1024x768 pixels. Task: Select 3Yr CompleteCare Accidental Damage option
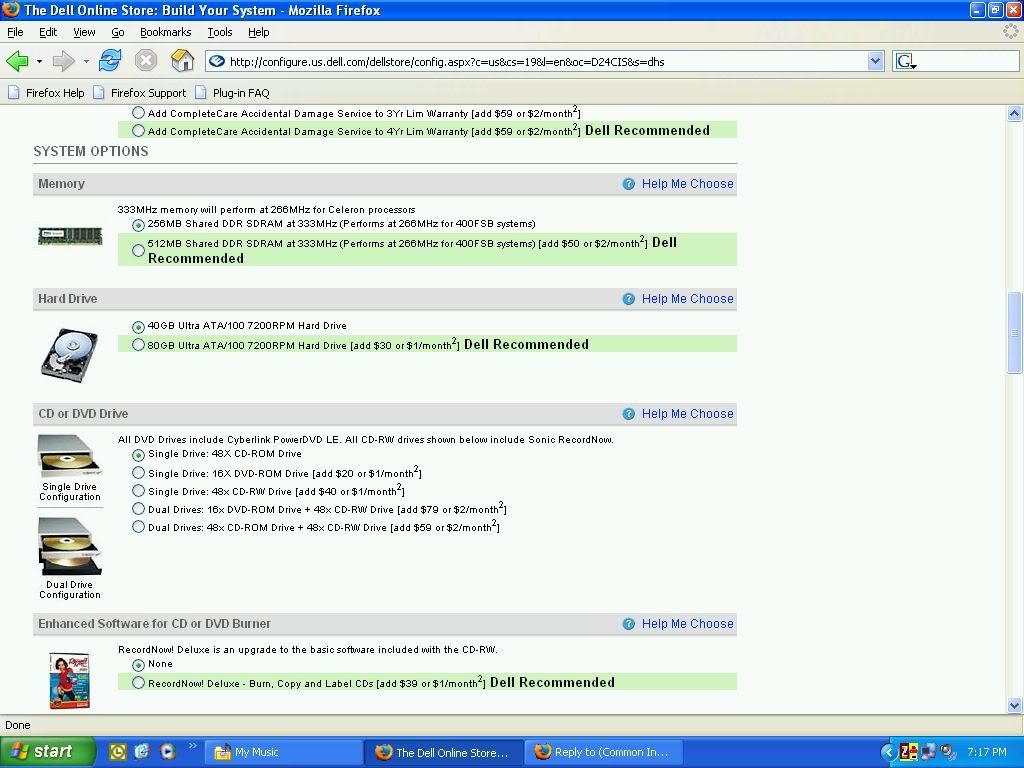pyautogui.click(x=138, y=113)
